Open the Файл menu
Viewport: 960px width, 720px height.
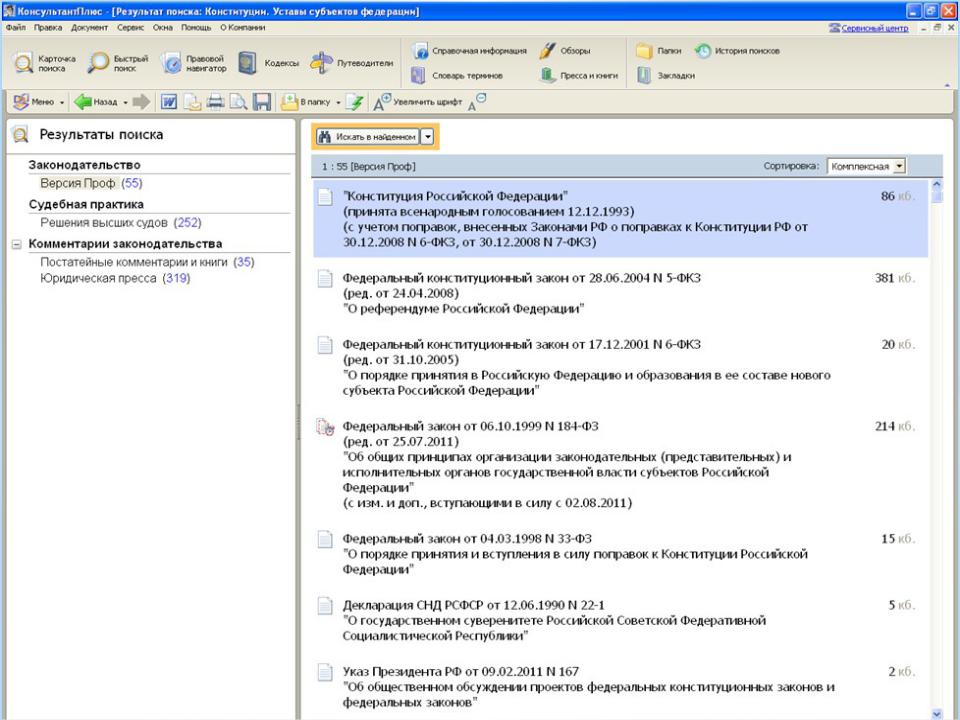pyautogui.click(x=16, y=28)
